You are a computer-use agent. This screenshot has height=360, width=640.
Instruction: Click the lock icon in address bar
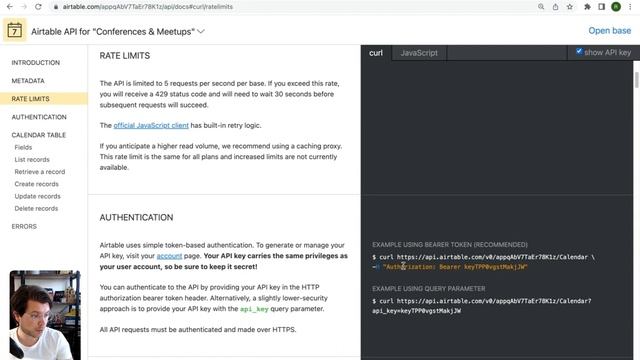pyautogui.click(x=56, y=7)
